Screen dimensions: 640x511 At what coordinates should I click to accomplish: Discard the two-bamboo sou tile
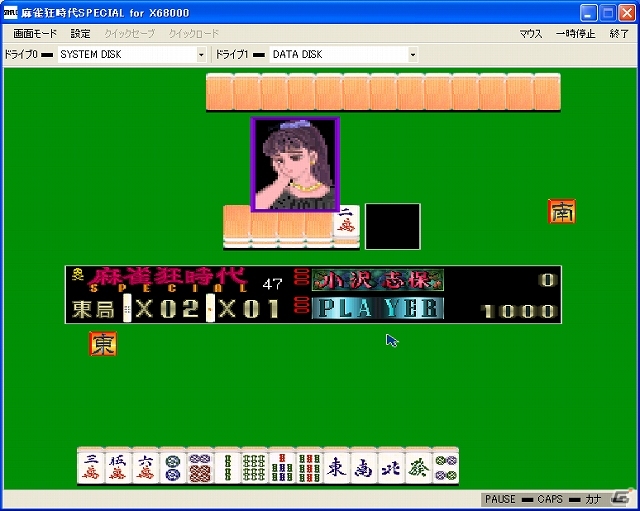(227, 466)
